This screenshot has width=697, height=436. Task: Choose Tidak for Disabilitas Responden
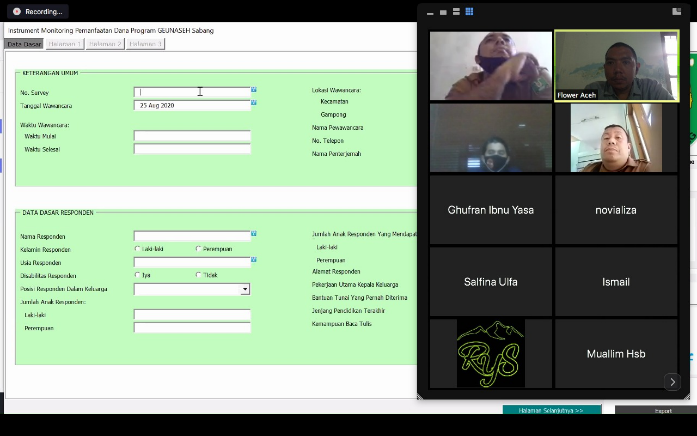199,275
